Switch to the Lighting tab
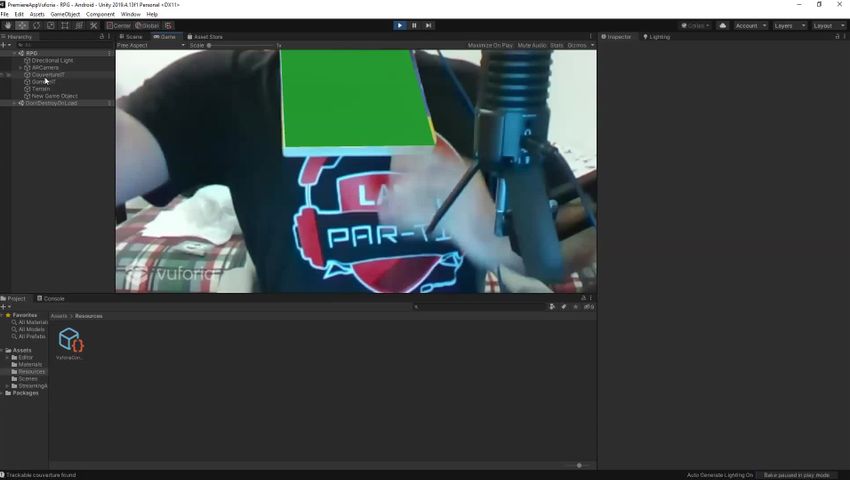850x480 pixels. point(656,36)
